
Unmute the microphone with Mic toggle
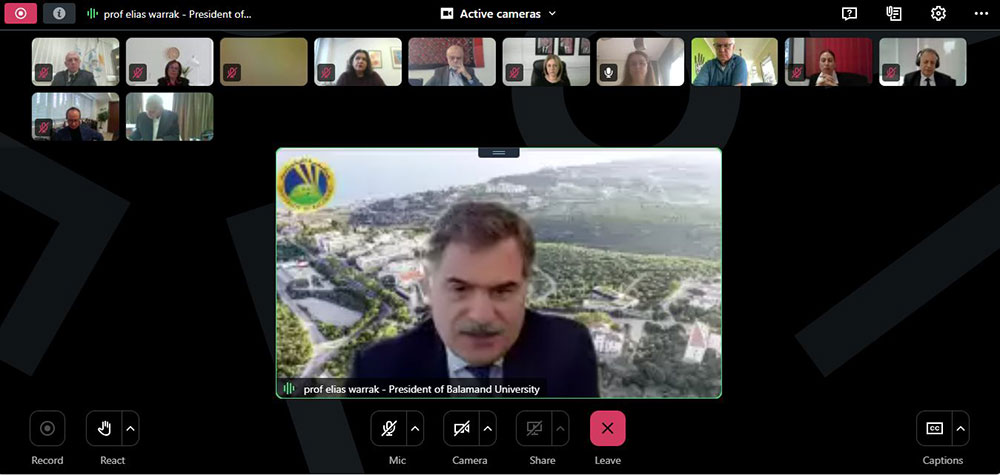coord(389,429)
